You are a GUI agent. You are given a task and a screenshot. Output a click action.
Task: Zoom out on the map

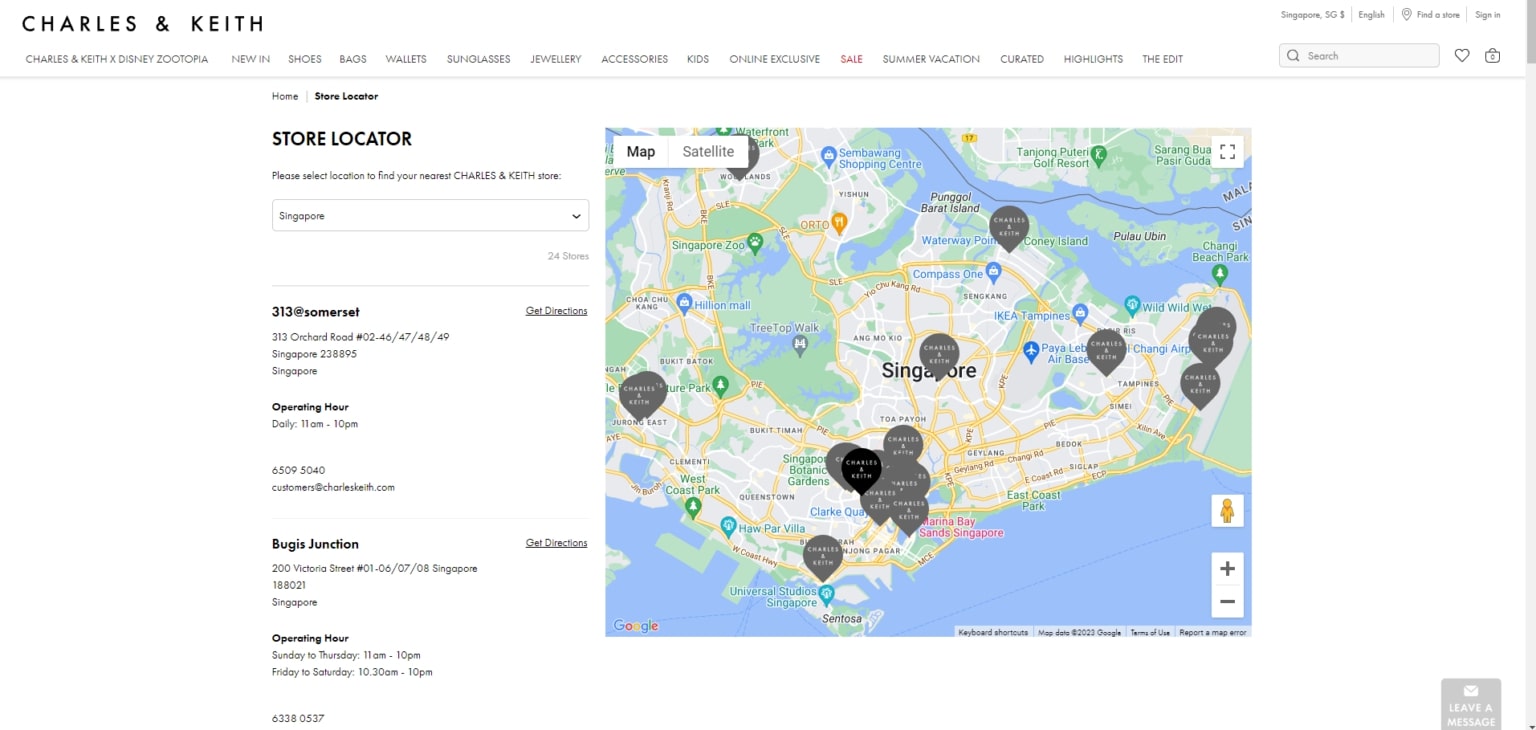[1227, 602]
